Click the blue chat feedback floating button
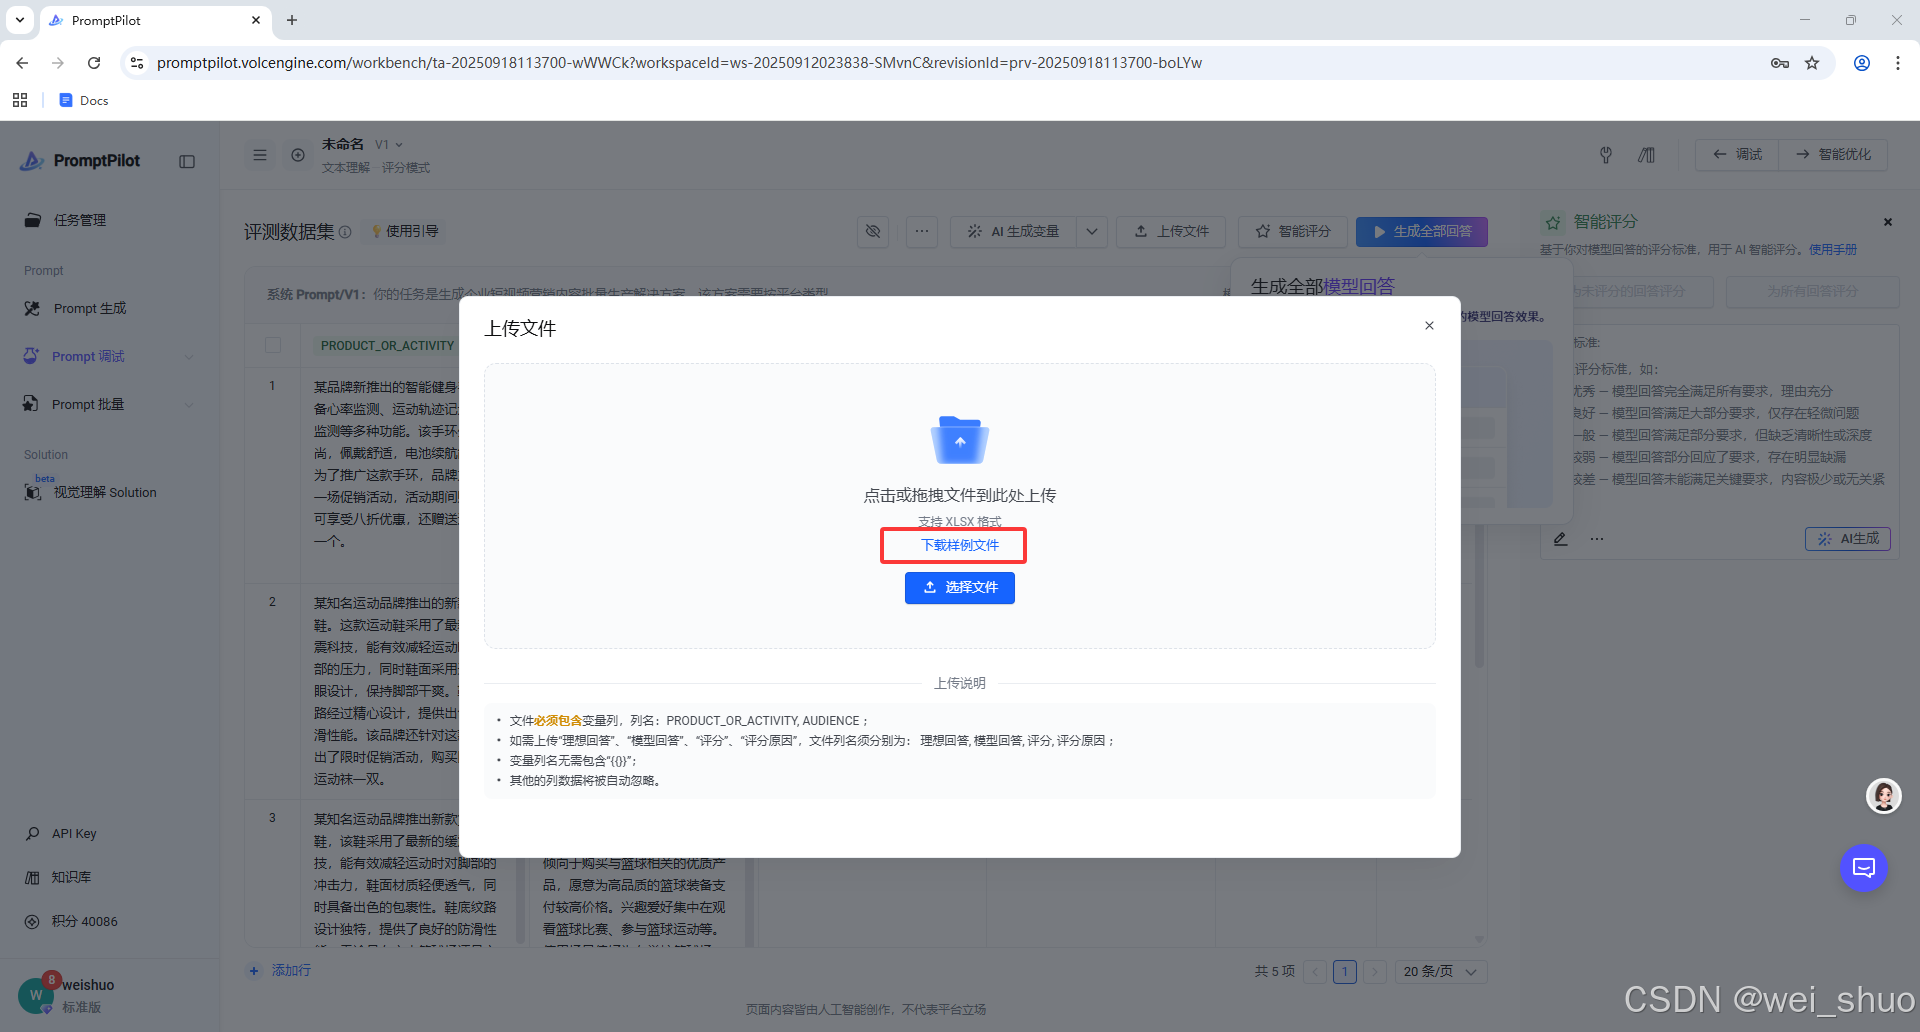1920x1032 pixels. tap(1864, 868)
